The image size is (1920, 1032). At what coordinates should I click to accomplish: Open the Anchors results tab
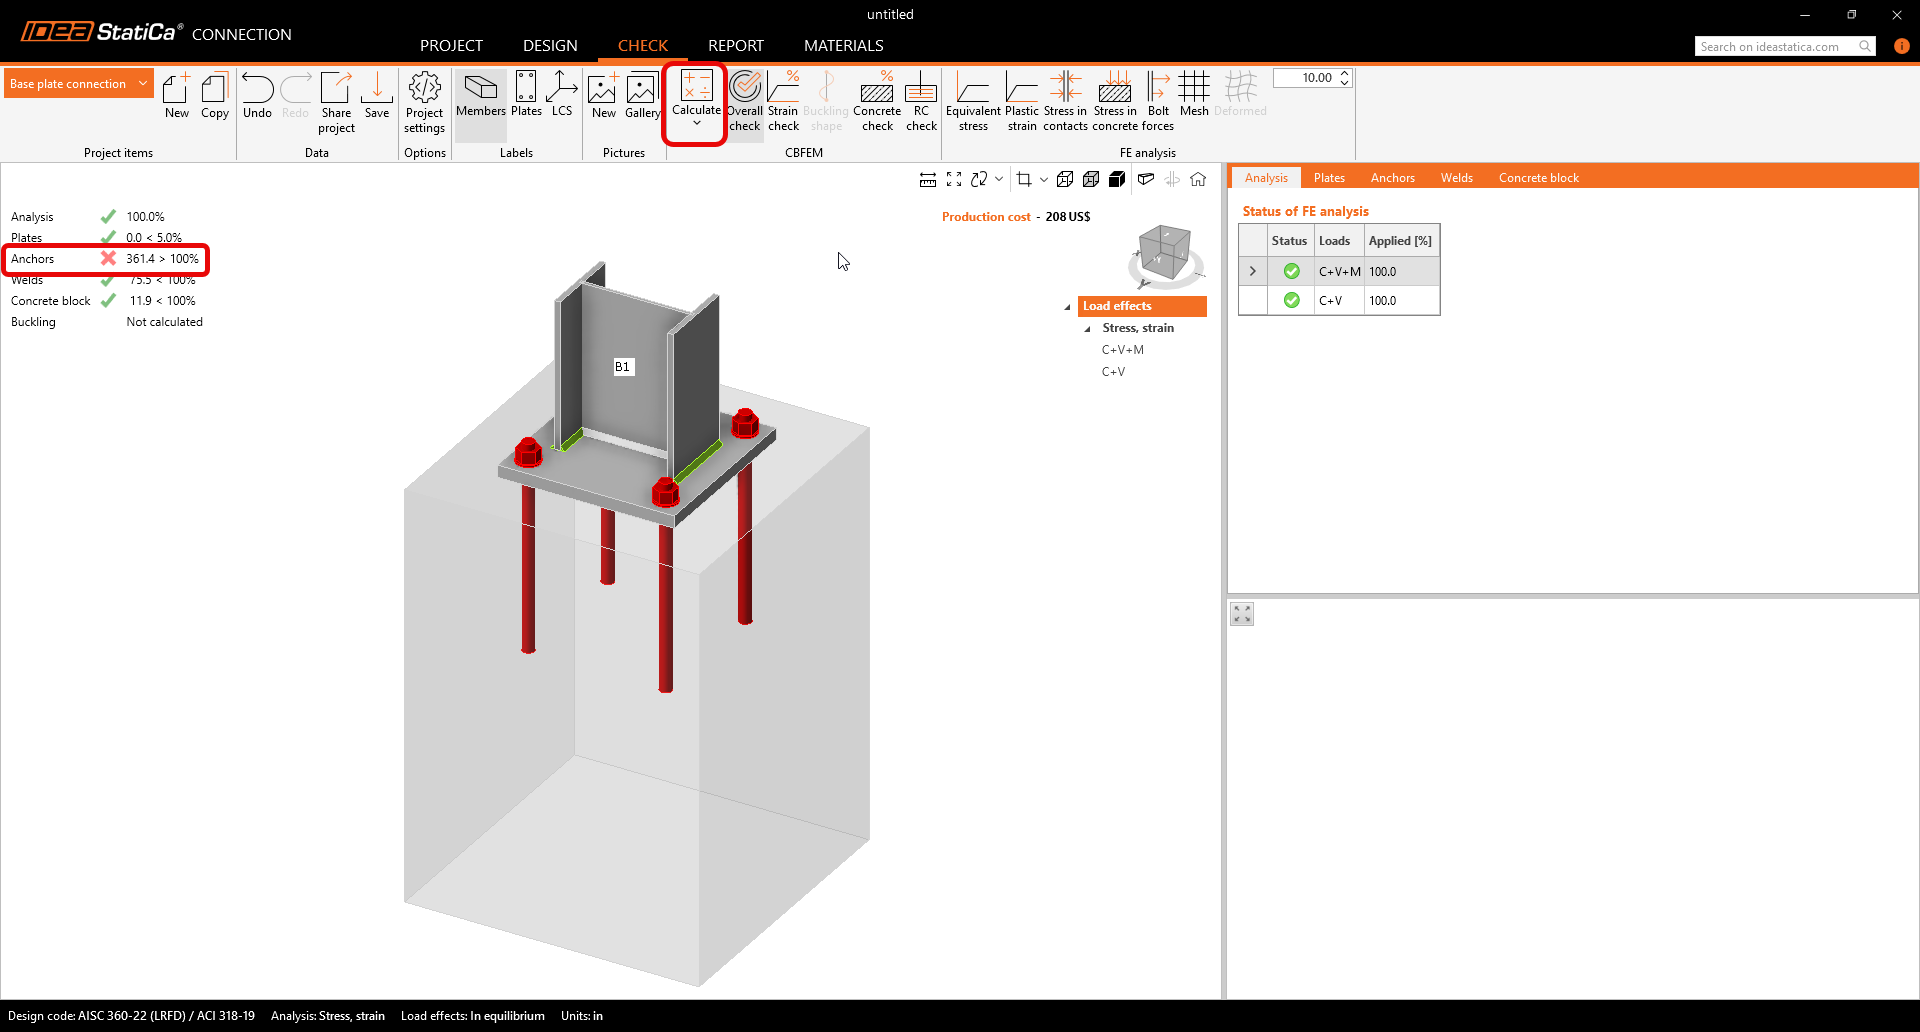click(1392, 178)
